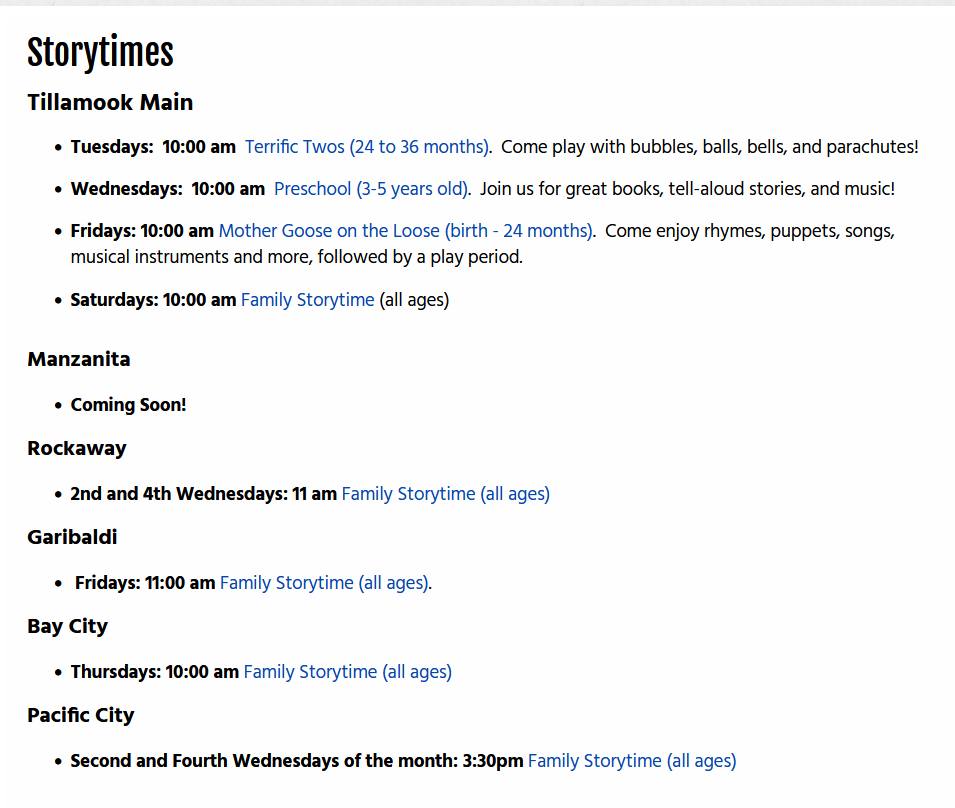Open Rockaway's Family Storytime (all ages) link
The image size is (955, 808).
click(x=446, y=494)
